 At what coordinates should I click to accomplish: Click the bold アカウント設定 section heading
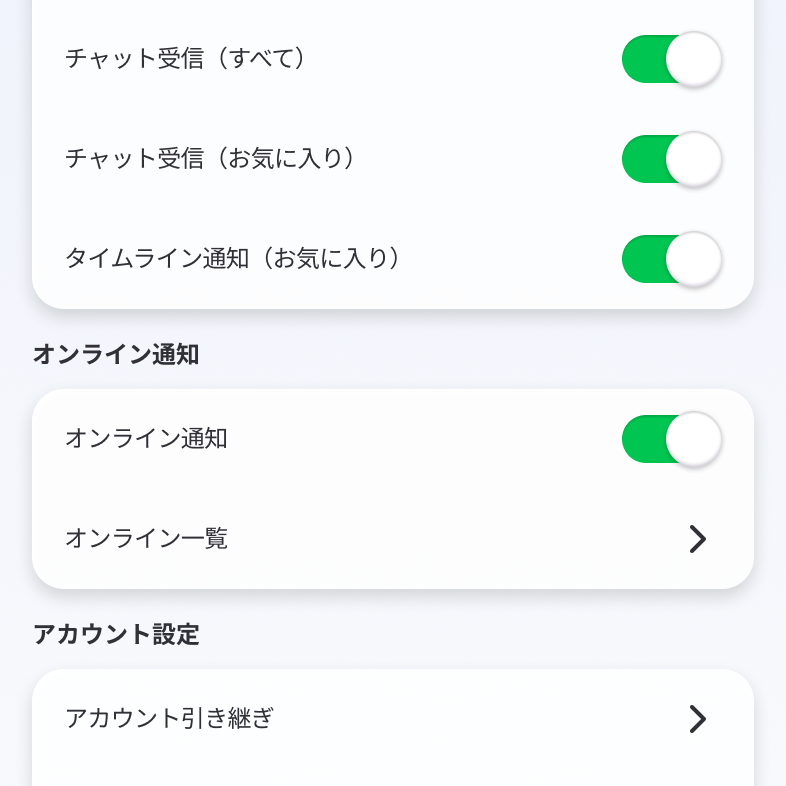tap(116, 634)
